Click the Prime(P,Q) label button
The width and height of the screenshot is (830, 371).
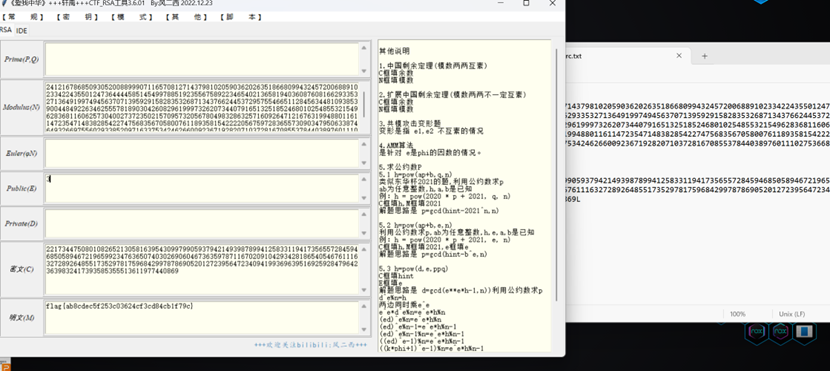click(22, 59)
